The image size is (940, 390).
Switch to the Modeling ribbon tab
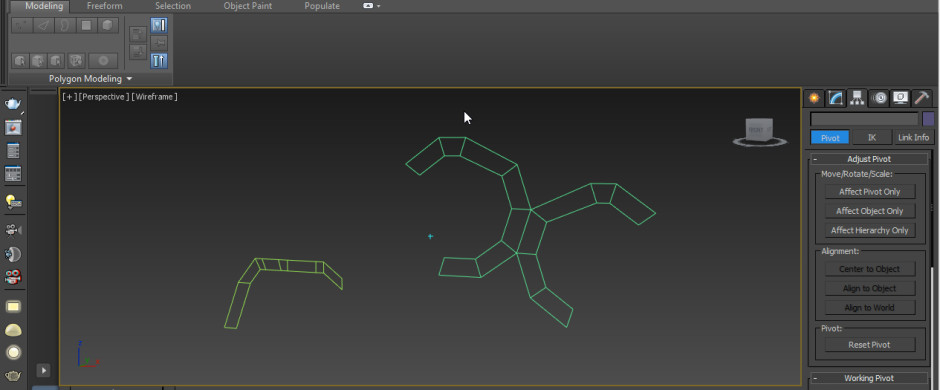coord(44,6)
